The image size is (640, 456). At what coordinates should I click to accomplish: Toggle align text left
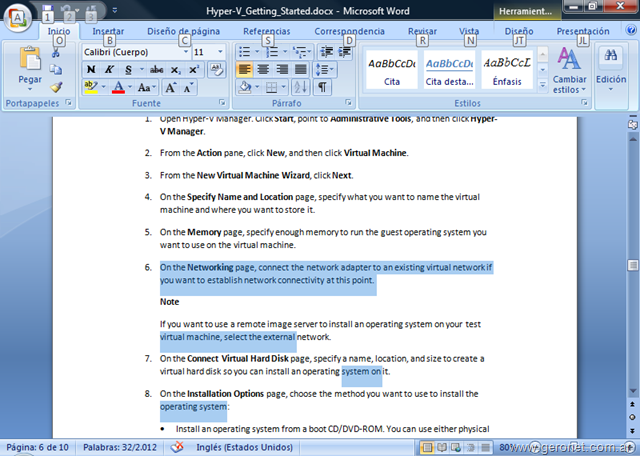tap(244, 69)
